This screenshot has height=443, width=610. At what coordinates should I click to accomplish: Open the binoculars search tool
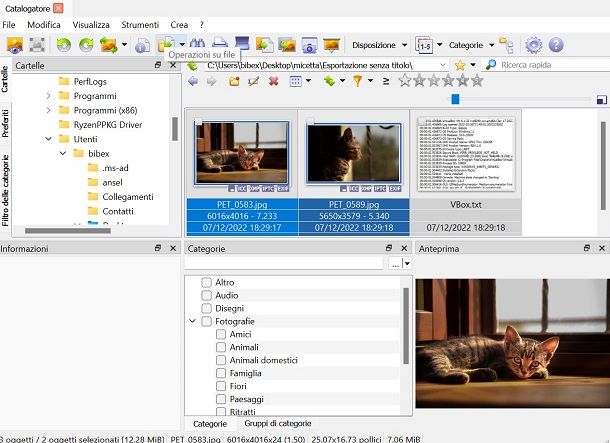[197, 44]
